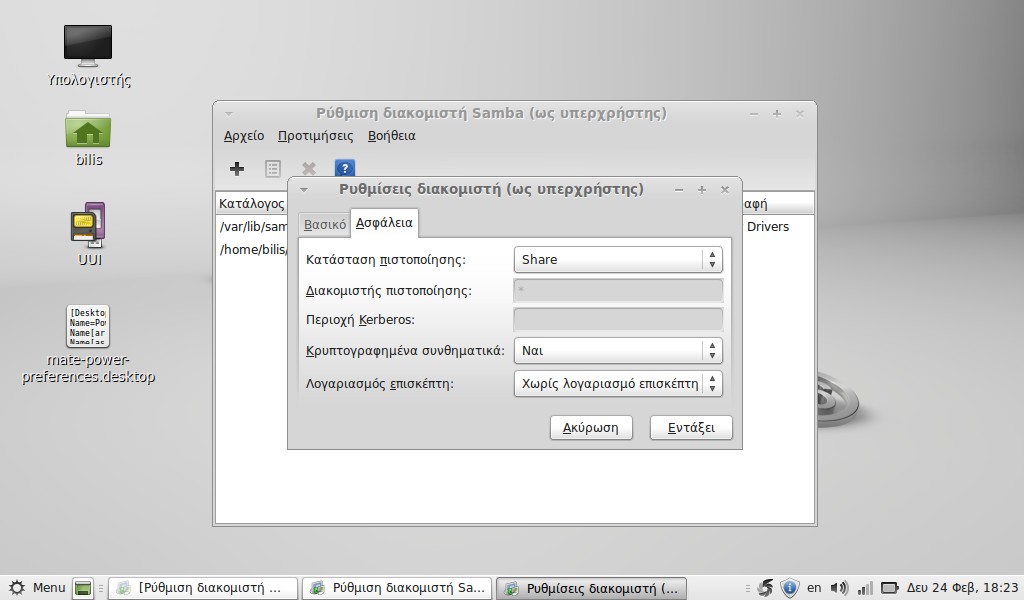Image resolution: width=1024 pixels, height=600 pixels.
Task: Open the Αρχείο menu
Action: [244, 136]
